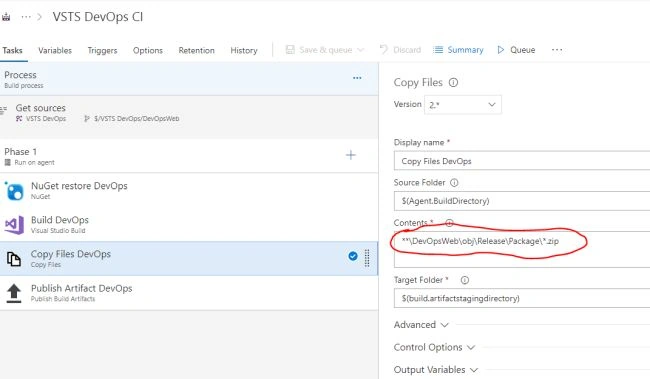Click the Display name input field

(521, 161)
